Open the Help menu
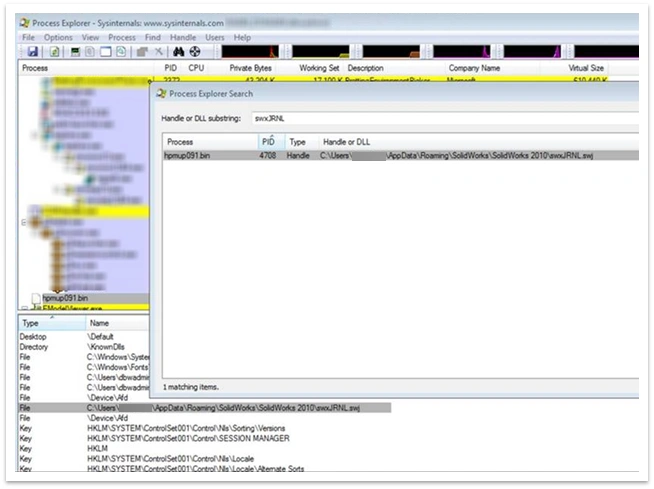 coord(242,38)
